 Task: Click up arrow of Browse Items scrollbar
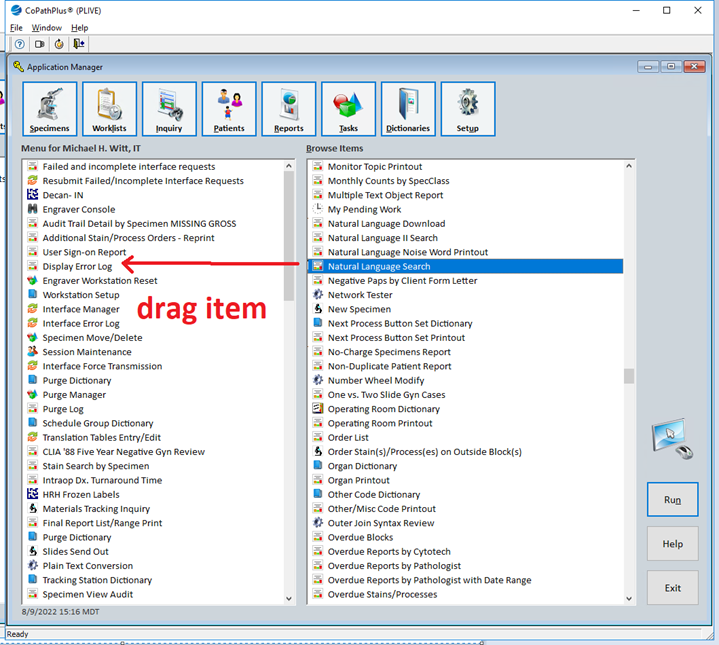pyautogui.click(x=629, y=166)
